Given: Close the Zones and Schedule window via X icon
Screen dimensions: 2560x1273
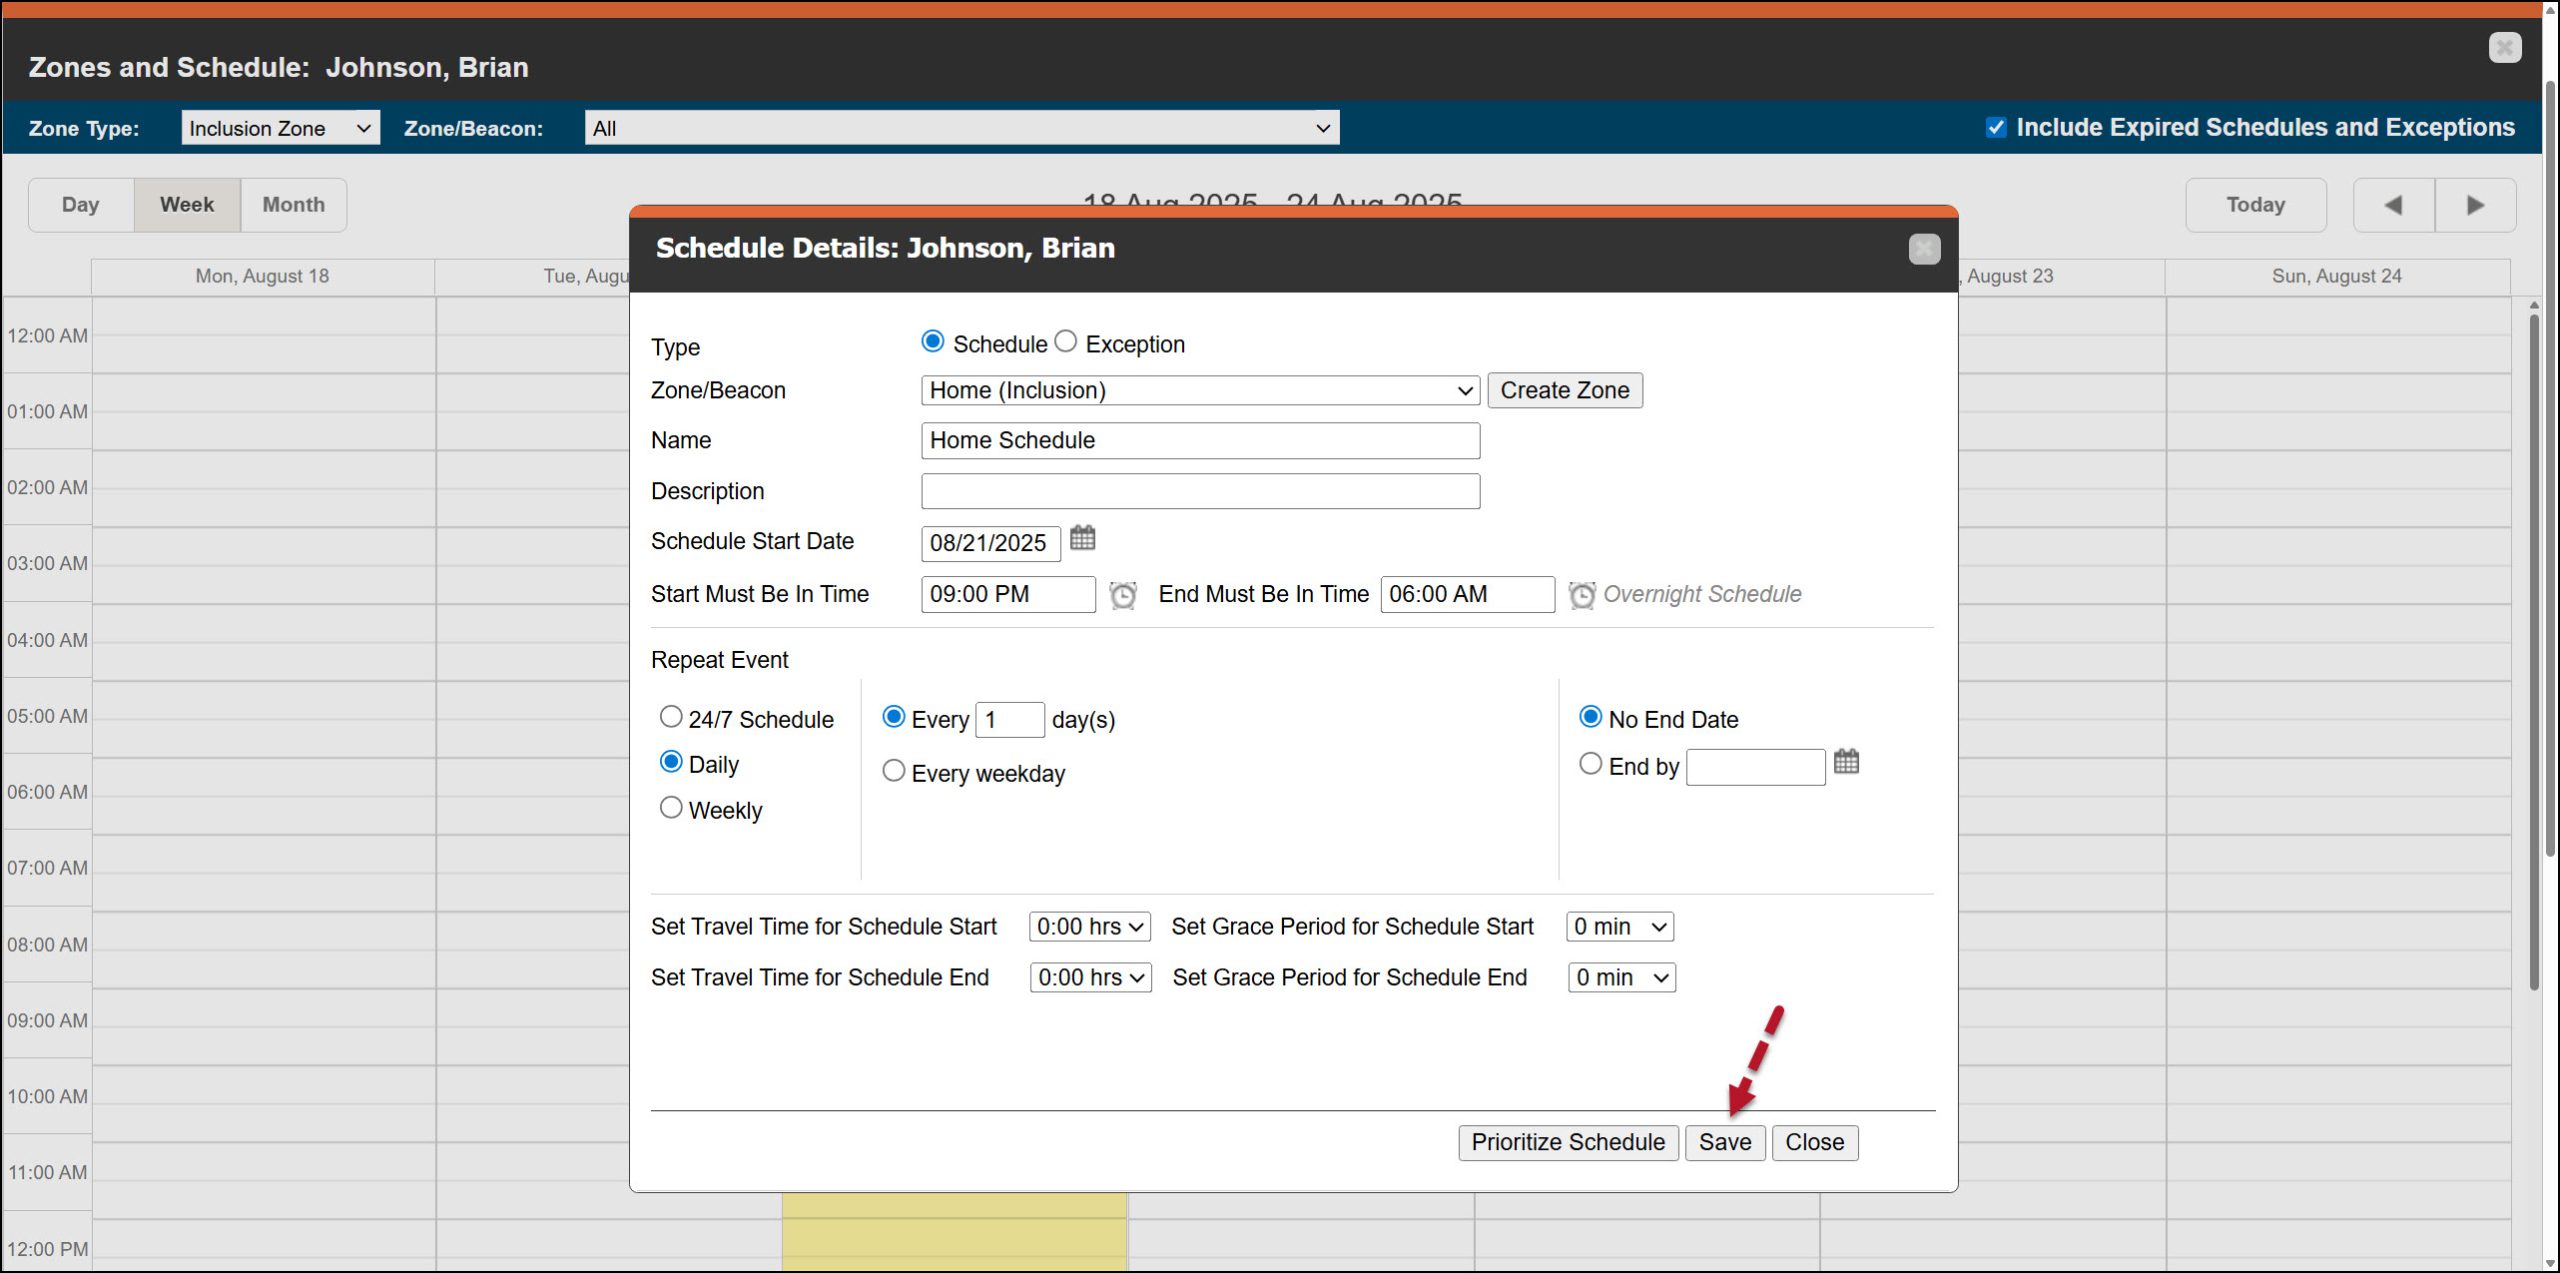Looking at the screenshot, I should click(2504, 47).
